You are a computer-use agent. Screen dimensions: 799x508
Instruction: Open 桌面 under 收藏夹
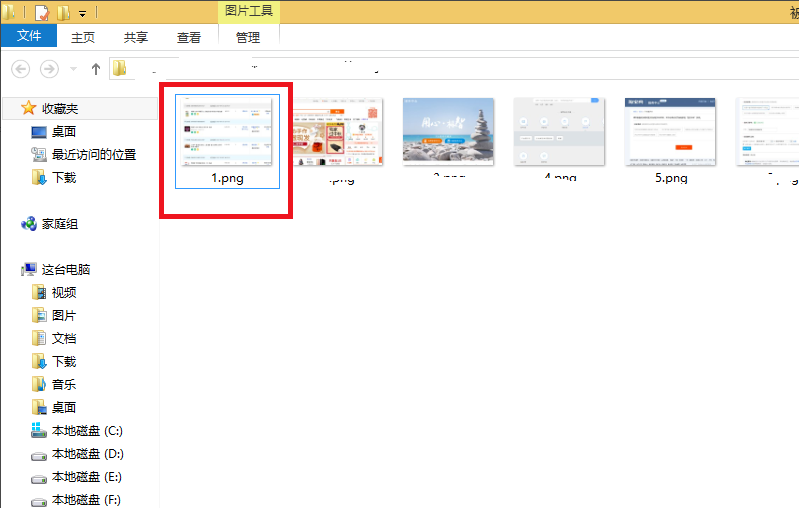[x=64, y=131]
